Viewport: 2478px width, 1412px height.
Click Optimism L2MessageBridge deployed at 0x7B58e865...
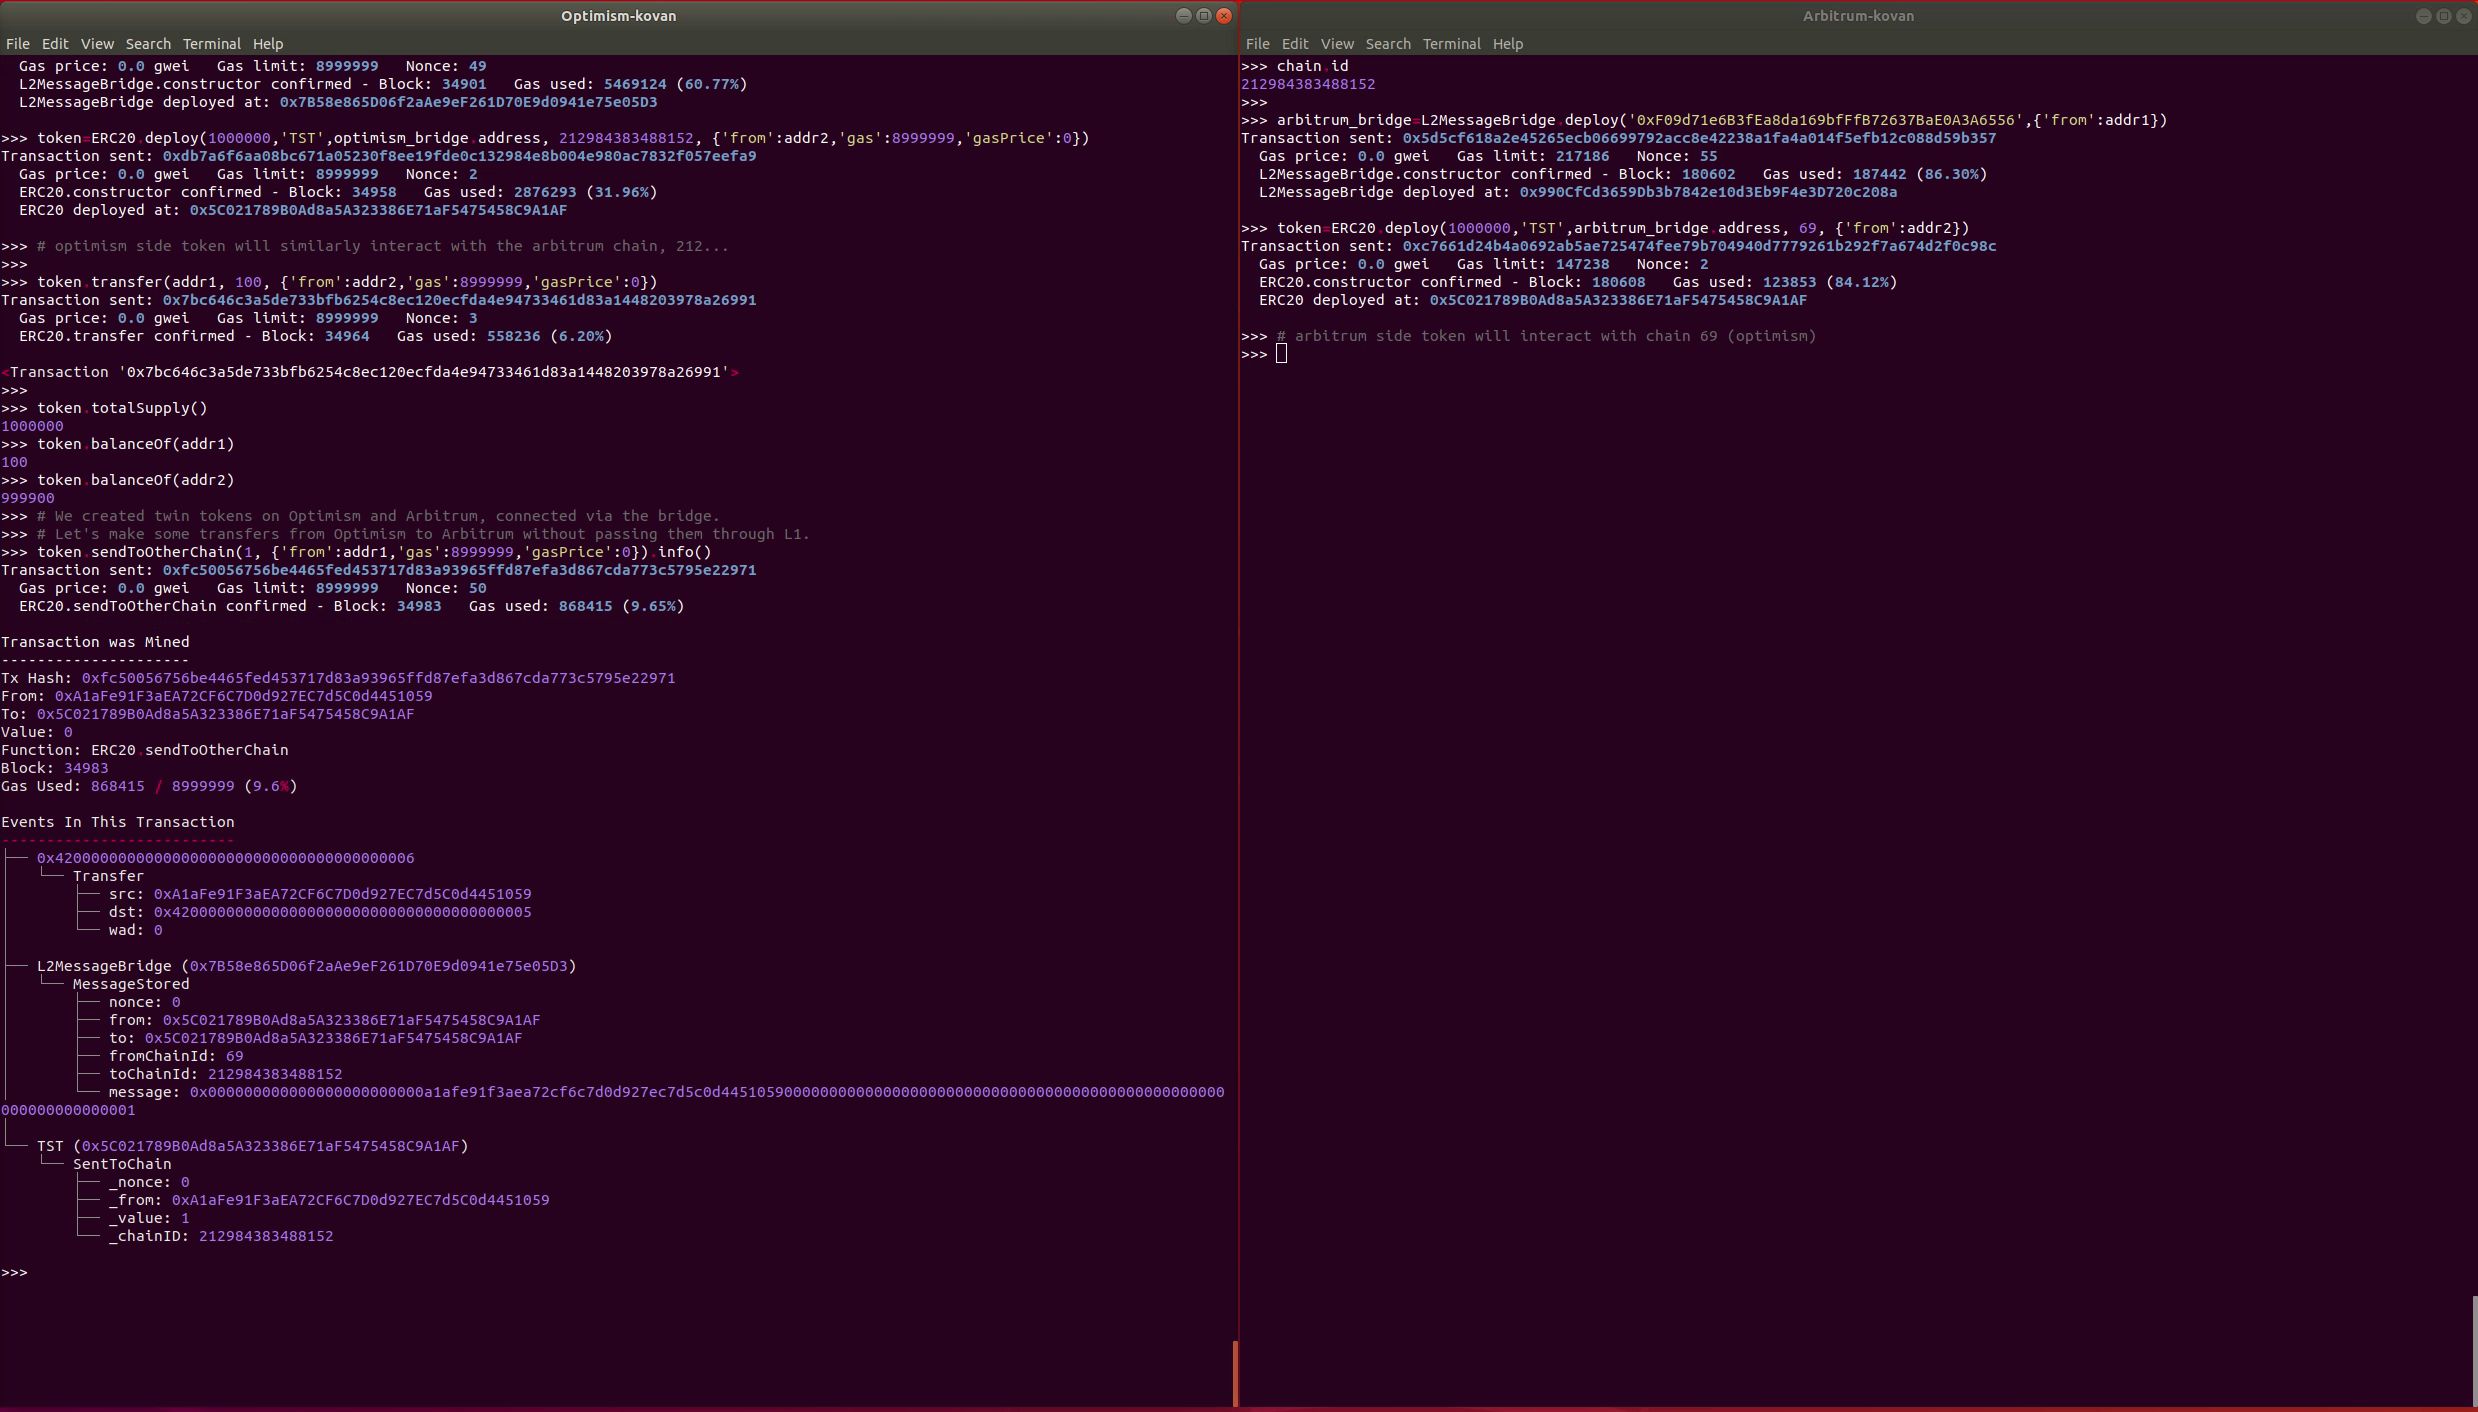click(468, 102)
